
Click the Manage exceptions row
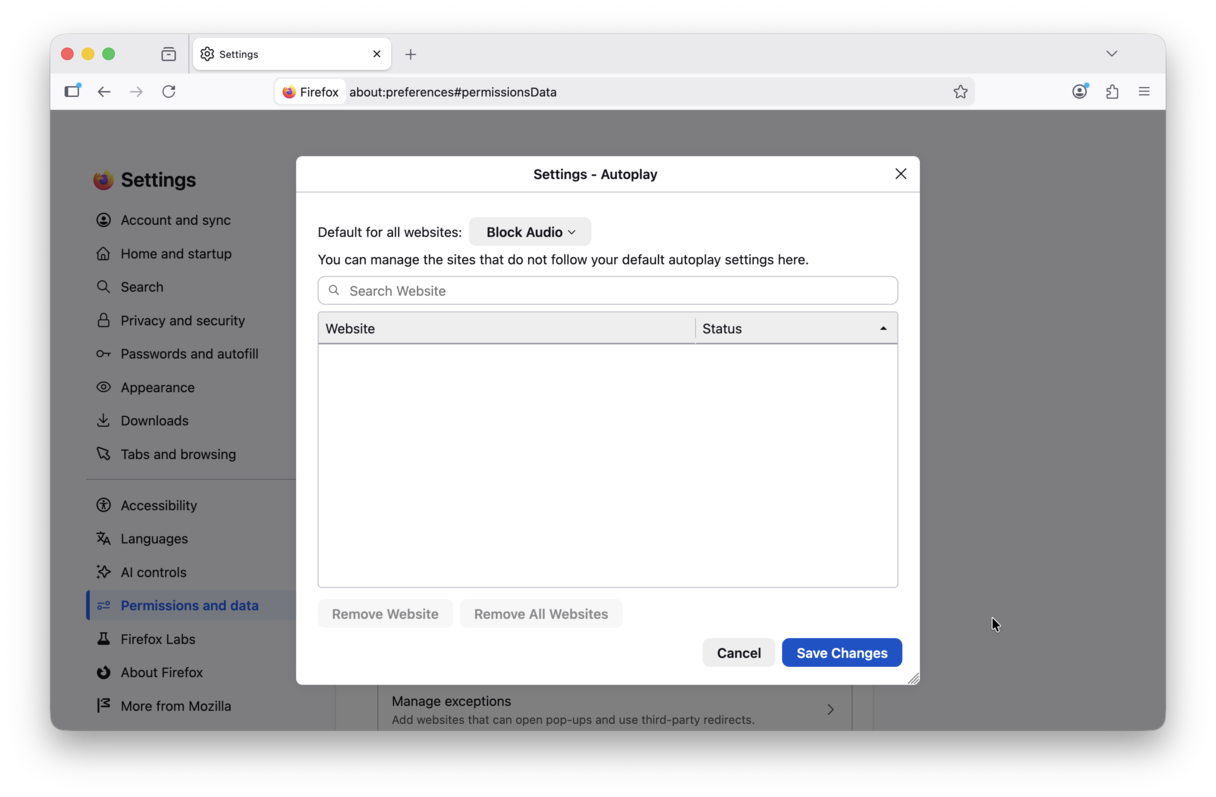tap(614, 709)
